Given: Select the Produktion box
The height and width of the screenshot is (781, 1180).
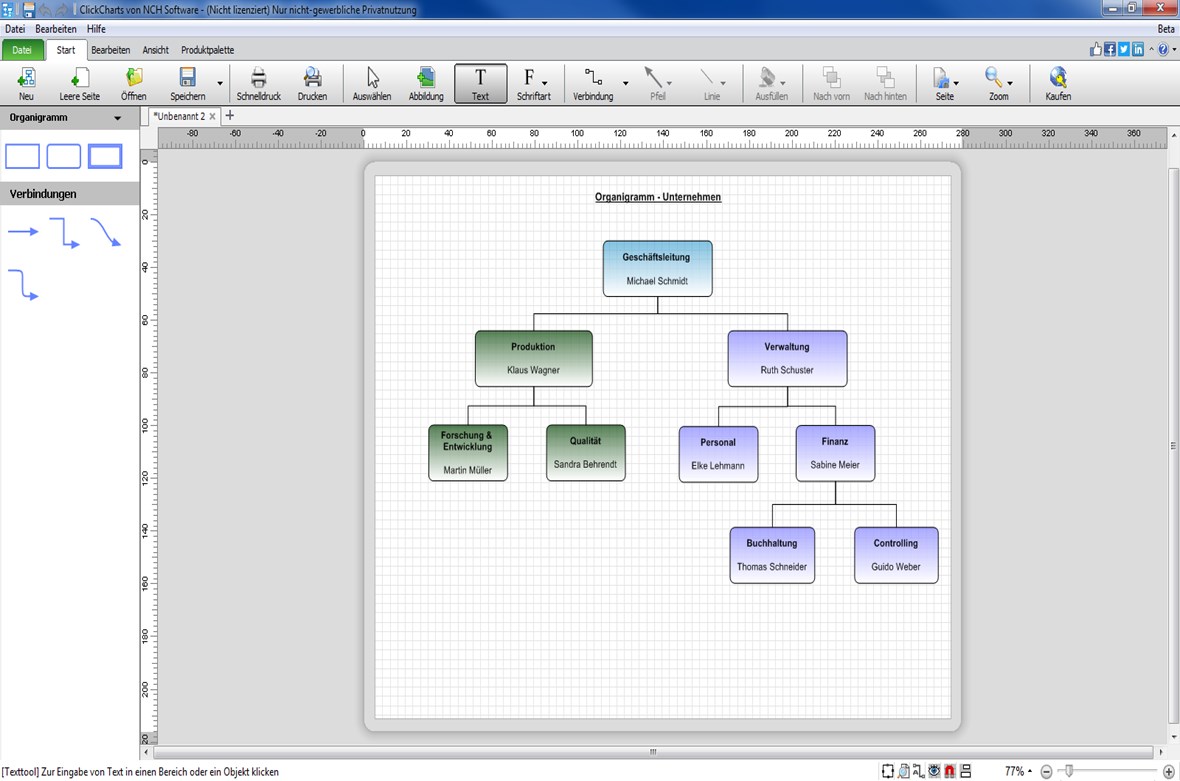Looking at the screenshot, I should (x=534, y=359).
